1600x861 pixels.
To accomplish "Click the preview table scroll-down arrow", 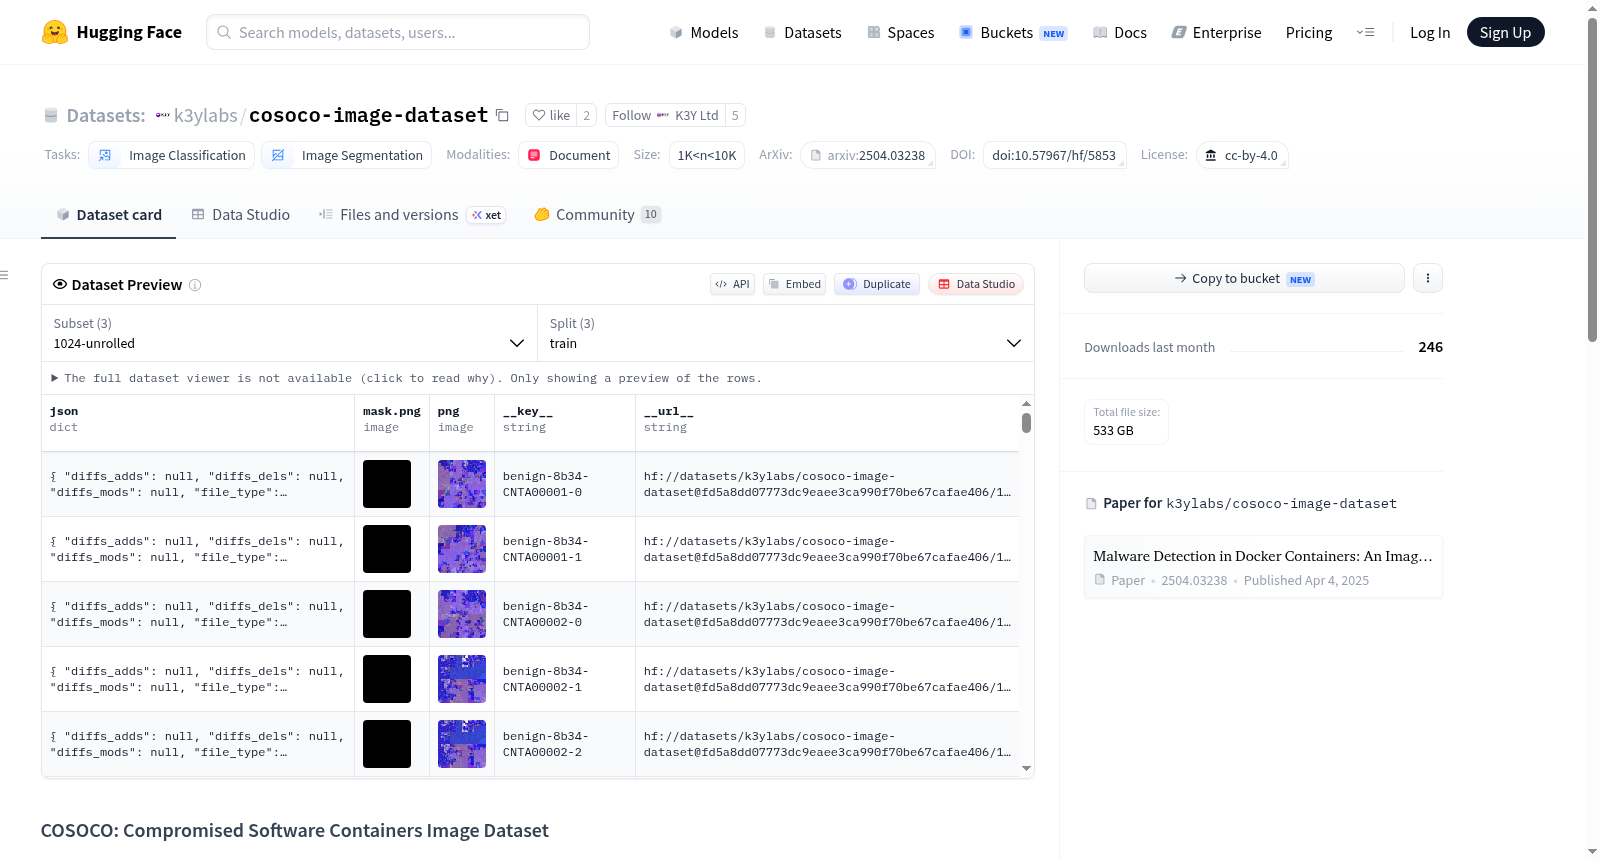I will [1026, 769].
